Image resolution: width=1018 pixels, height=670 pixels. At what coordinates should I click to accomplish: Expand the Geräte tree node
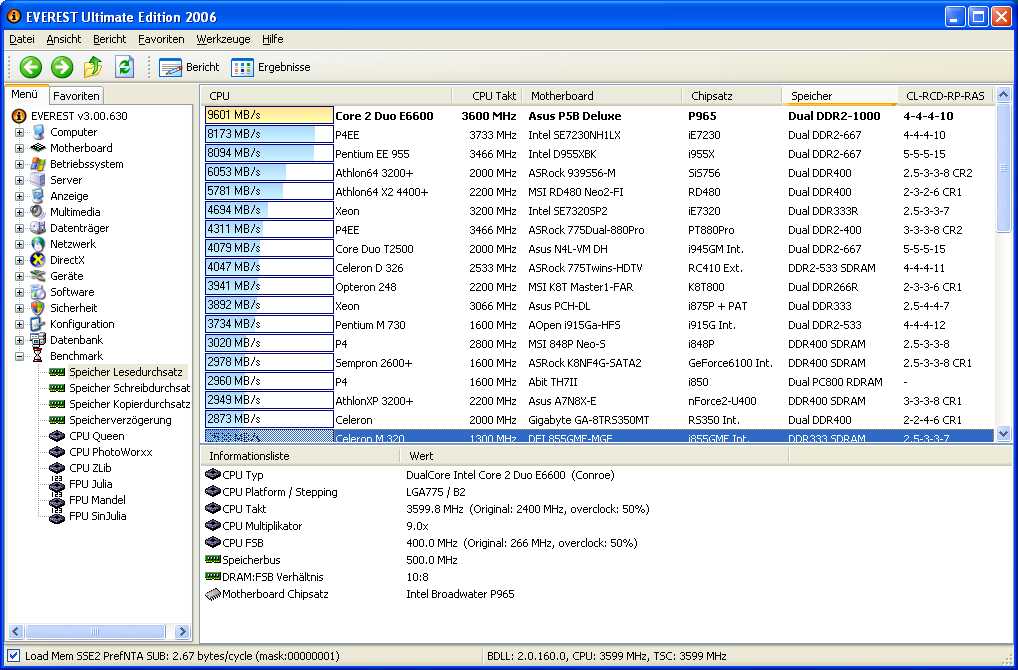point(19,276)
